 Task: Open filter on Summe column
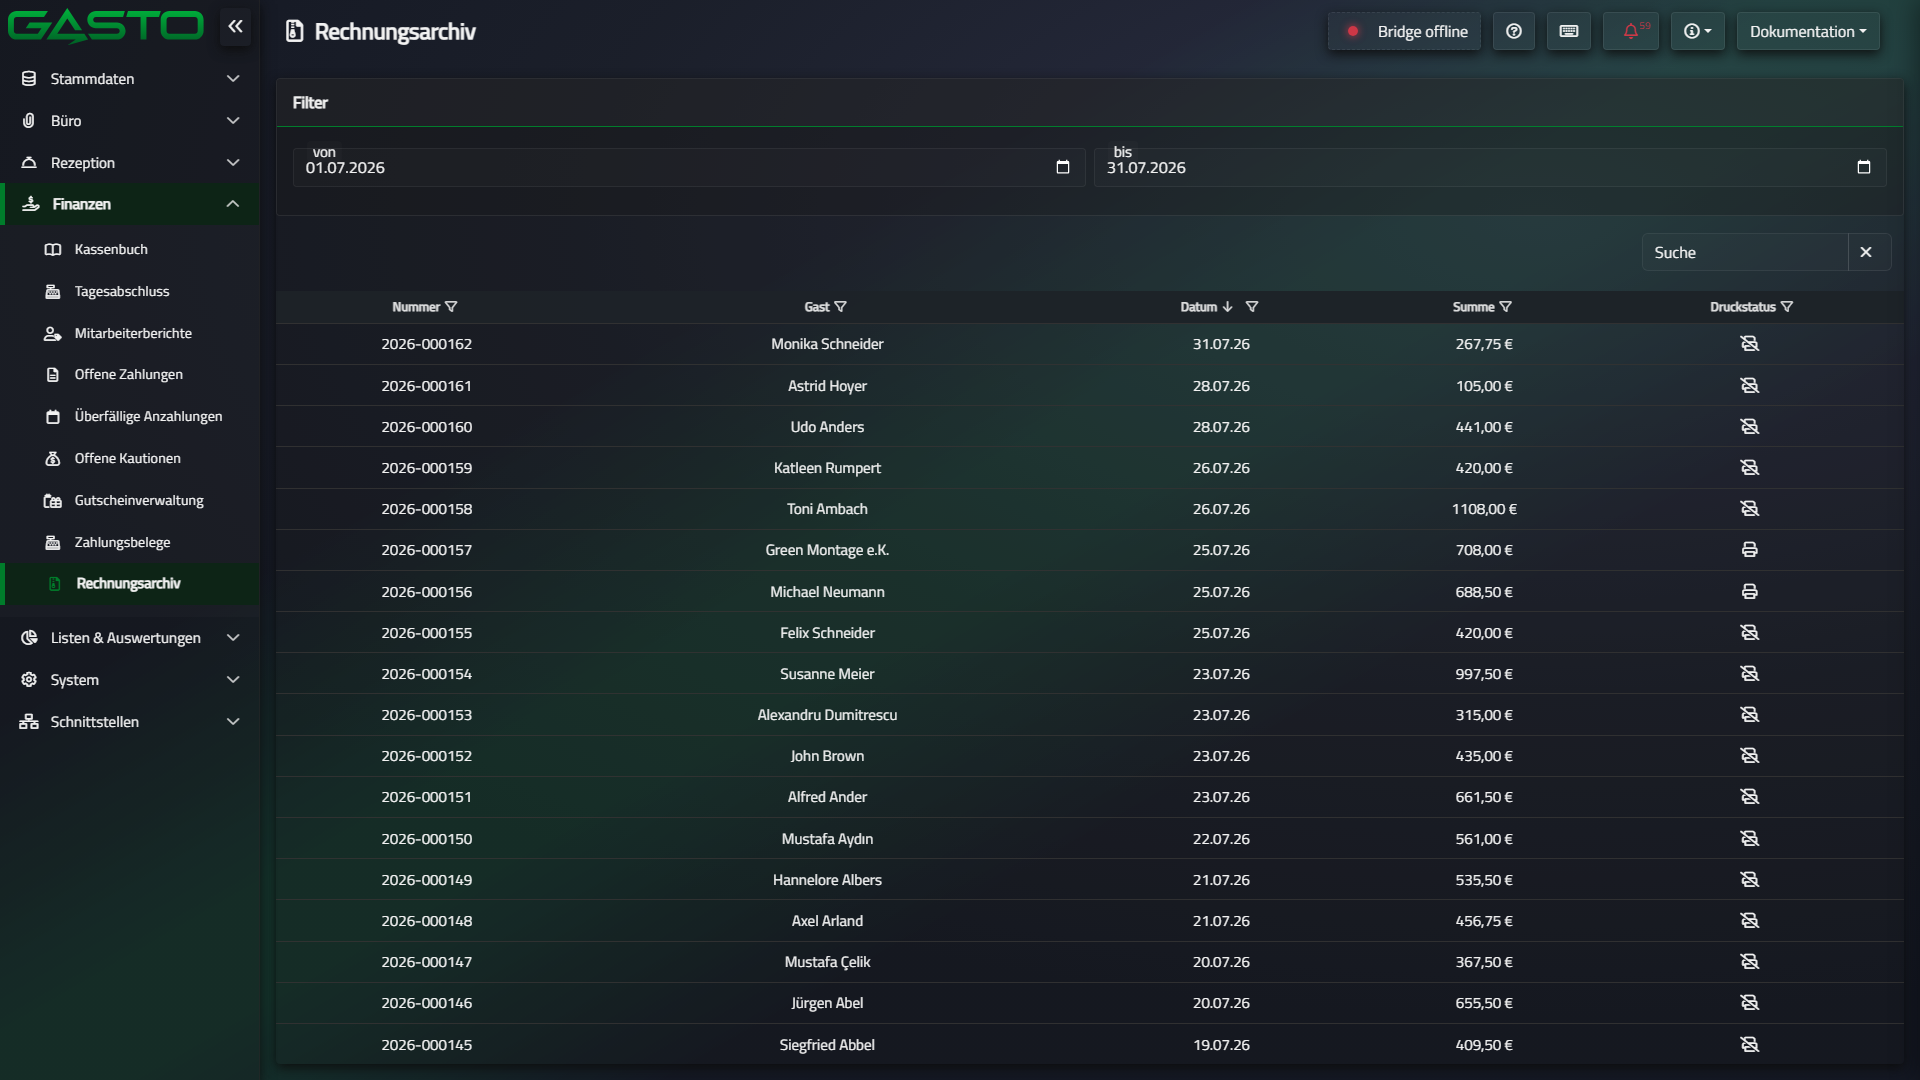click(1506, 307)
